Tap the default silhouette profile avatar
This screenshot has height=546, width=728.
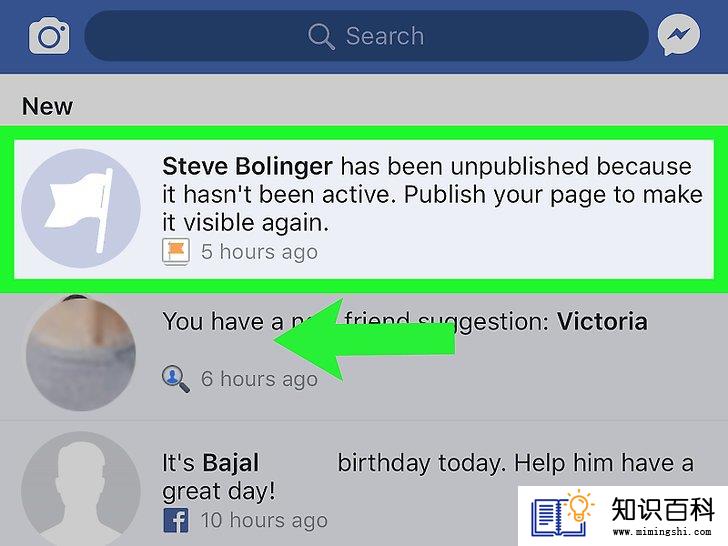click(x=81, y=488)
